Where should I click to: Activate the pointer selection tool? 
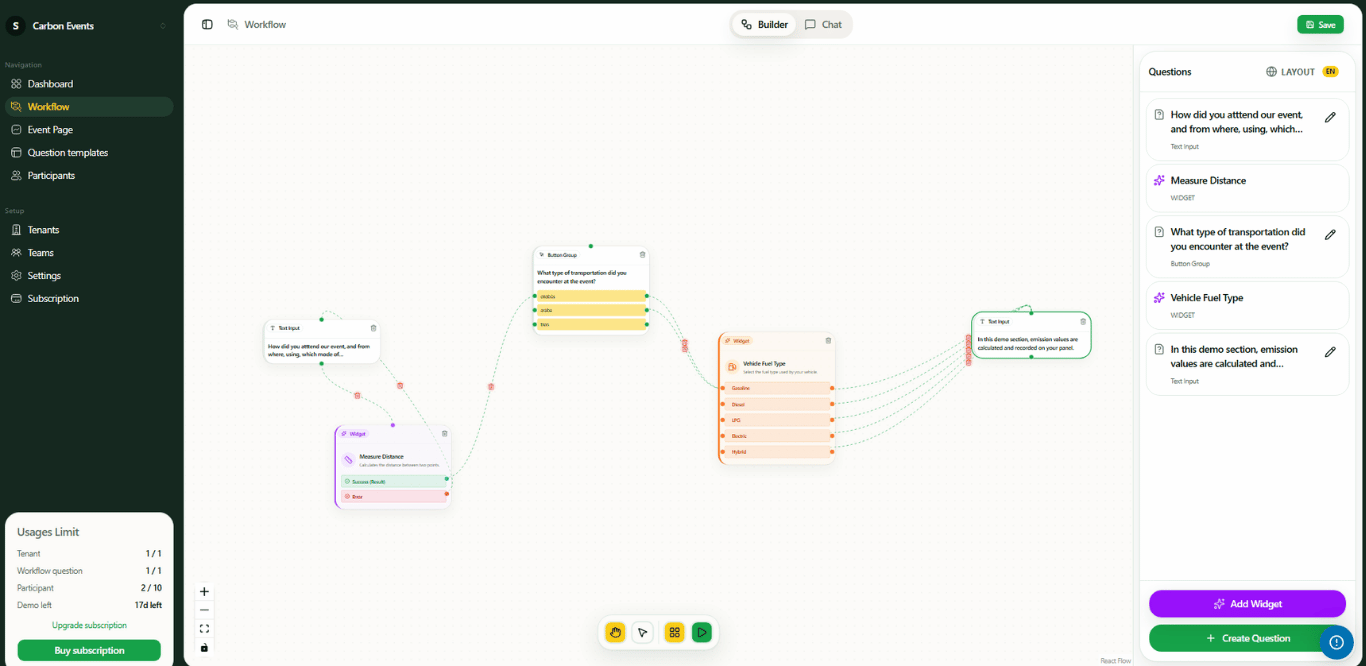coord(644,632)
